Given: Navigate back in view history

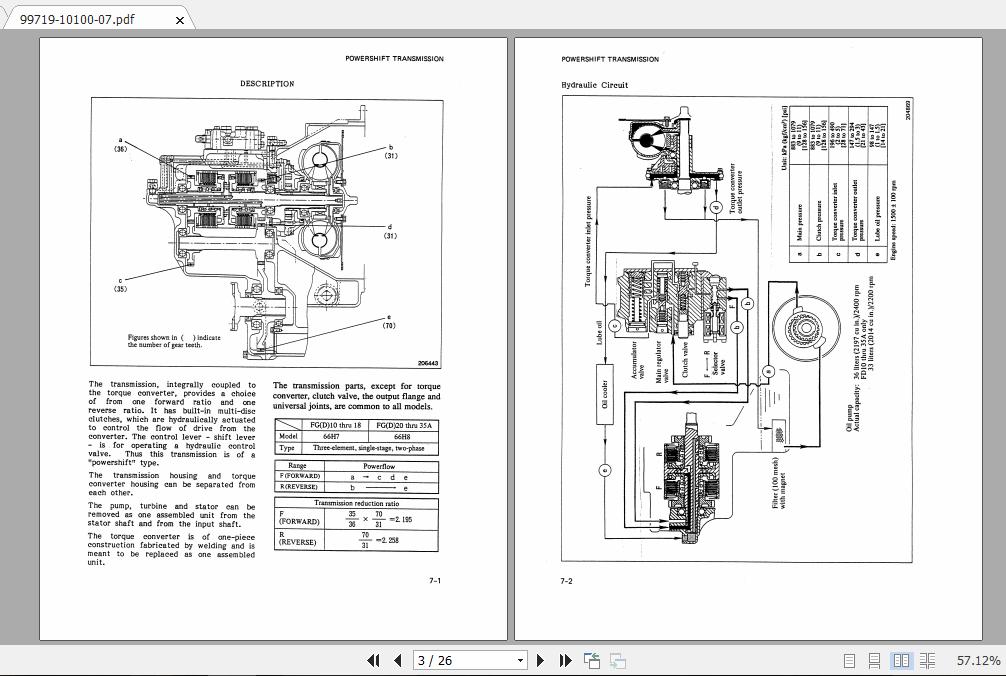Looking at the screenshot, I should click(x=590, y=660).
